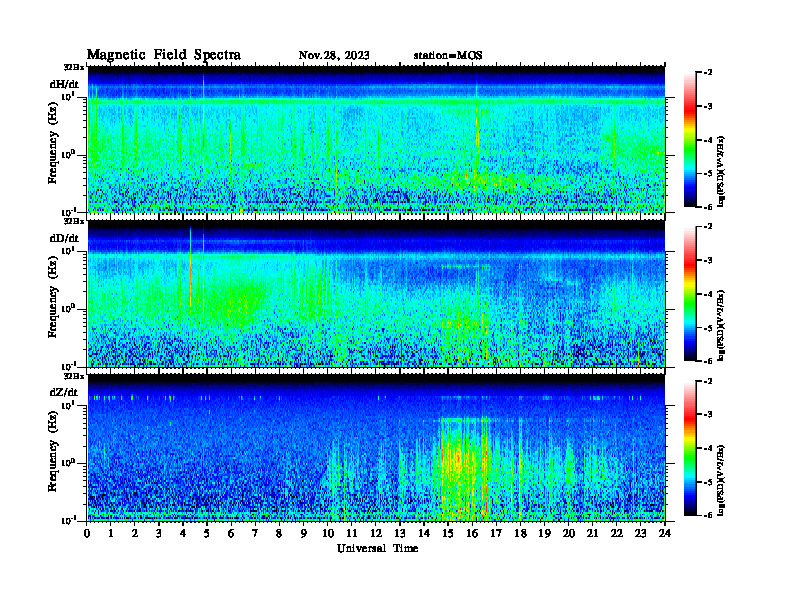Click hour 18 on the Universal Time axis
This screenshot has width=792, height=612.
[x=520, y=534]
